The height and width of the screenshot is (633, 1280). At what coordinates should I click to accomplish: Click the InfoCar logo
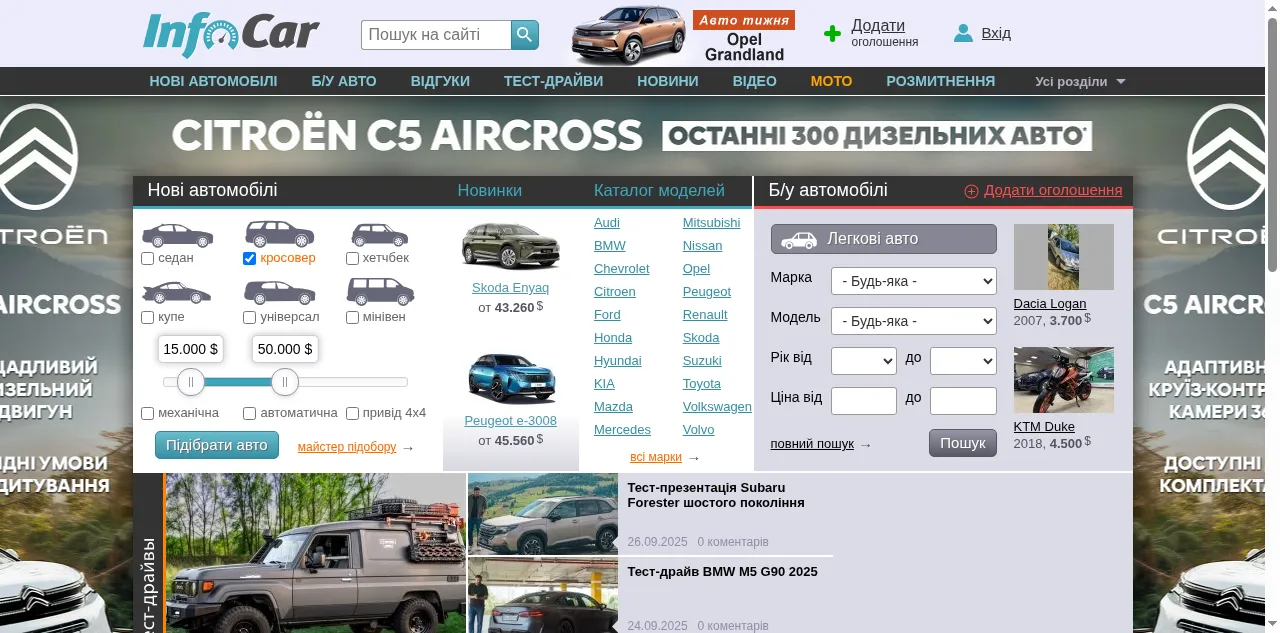pos(231,35)
